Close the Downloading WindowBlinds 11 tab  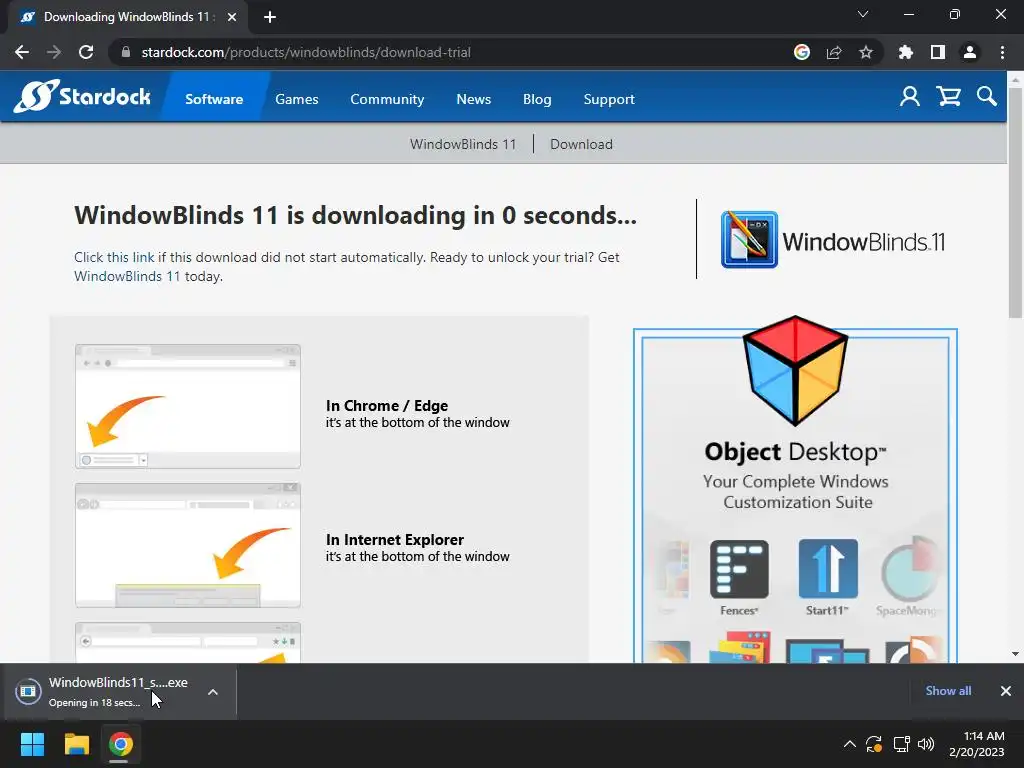[x=232, y=17]
